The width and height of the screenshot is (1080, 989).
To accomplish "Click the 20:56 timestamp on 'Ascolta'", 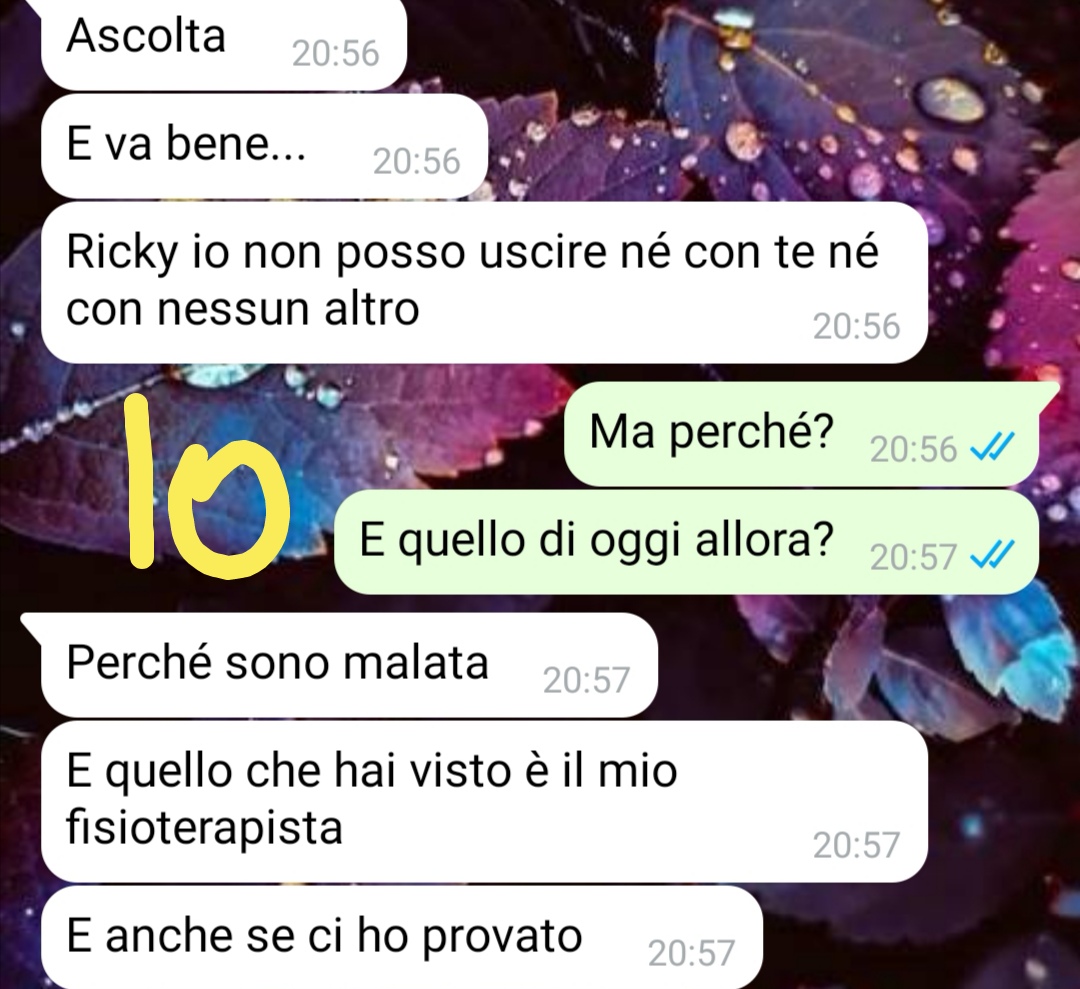I will coord(335,54).
